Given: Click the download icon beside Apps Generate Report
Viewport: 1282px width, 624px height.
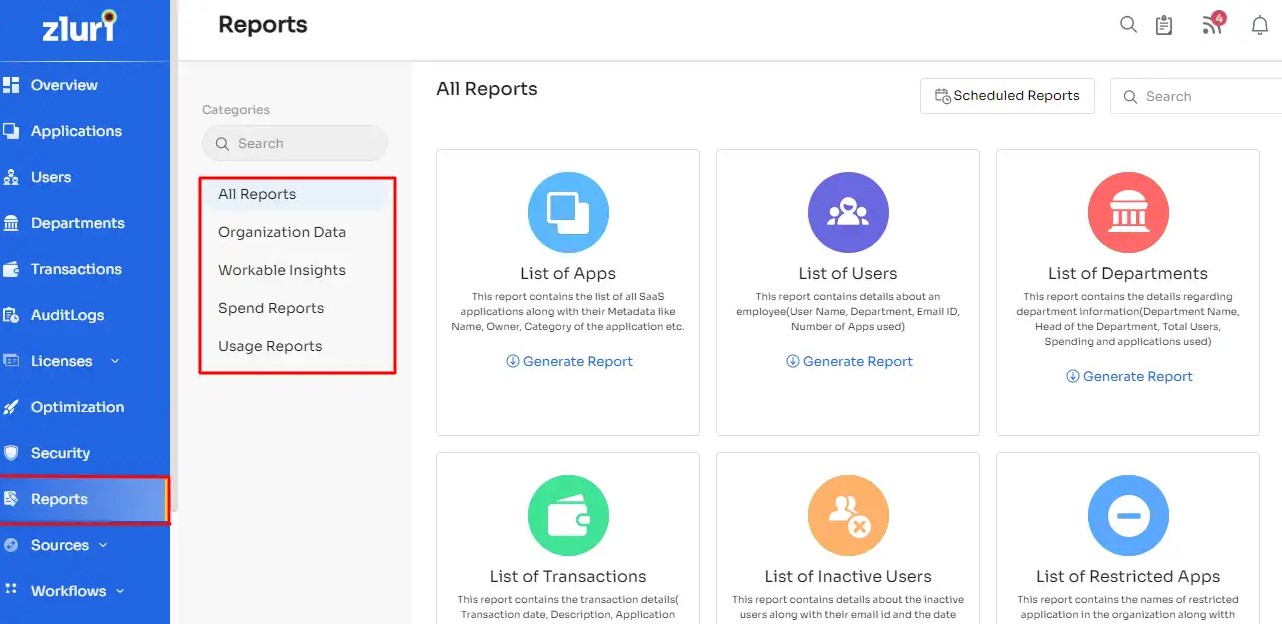Looking at the screenshot, I should tap(512, 361).
